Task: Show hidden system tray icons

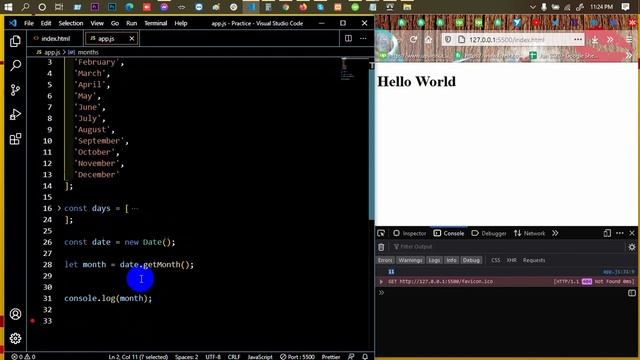Action: (x=532, y=7)
